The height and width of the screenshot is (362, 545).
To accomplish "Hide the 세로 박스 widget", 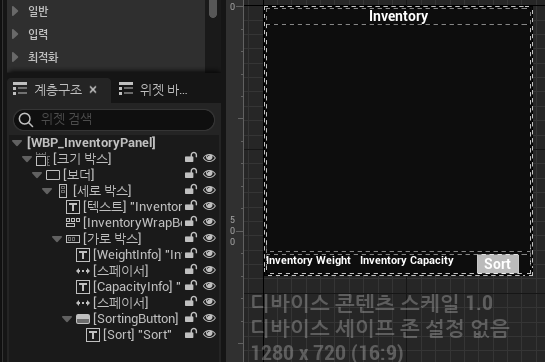I will [209, 190].
